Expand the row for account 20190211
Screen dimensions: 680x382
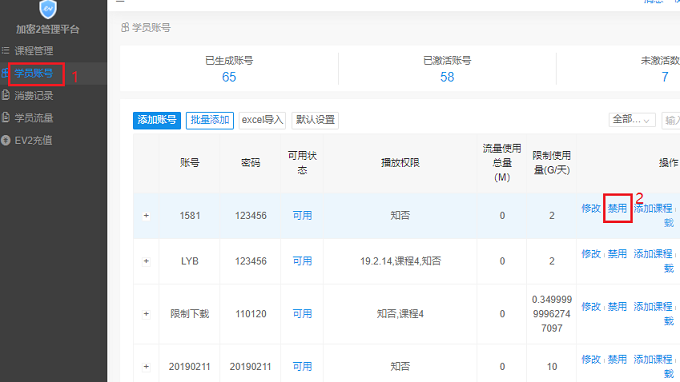(146, 366)
